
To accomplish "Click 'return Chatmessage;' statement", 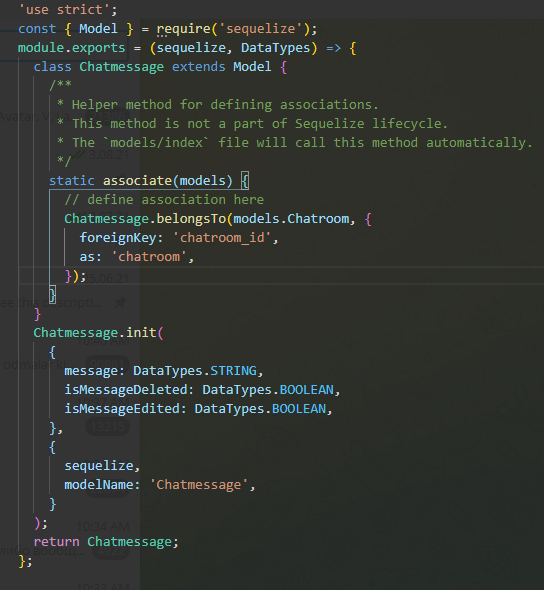I will point(106,541).
